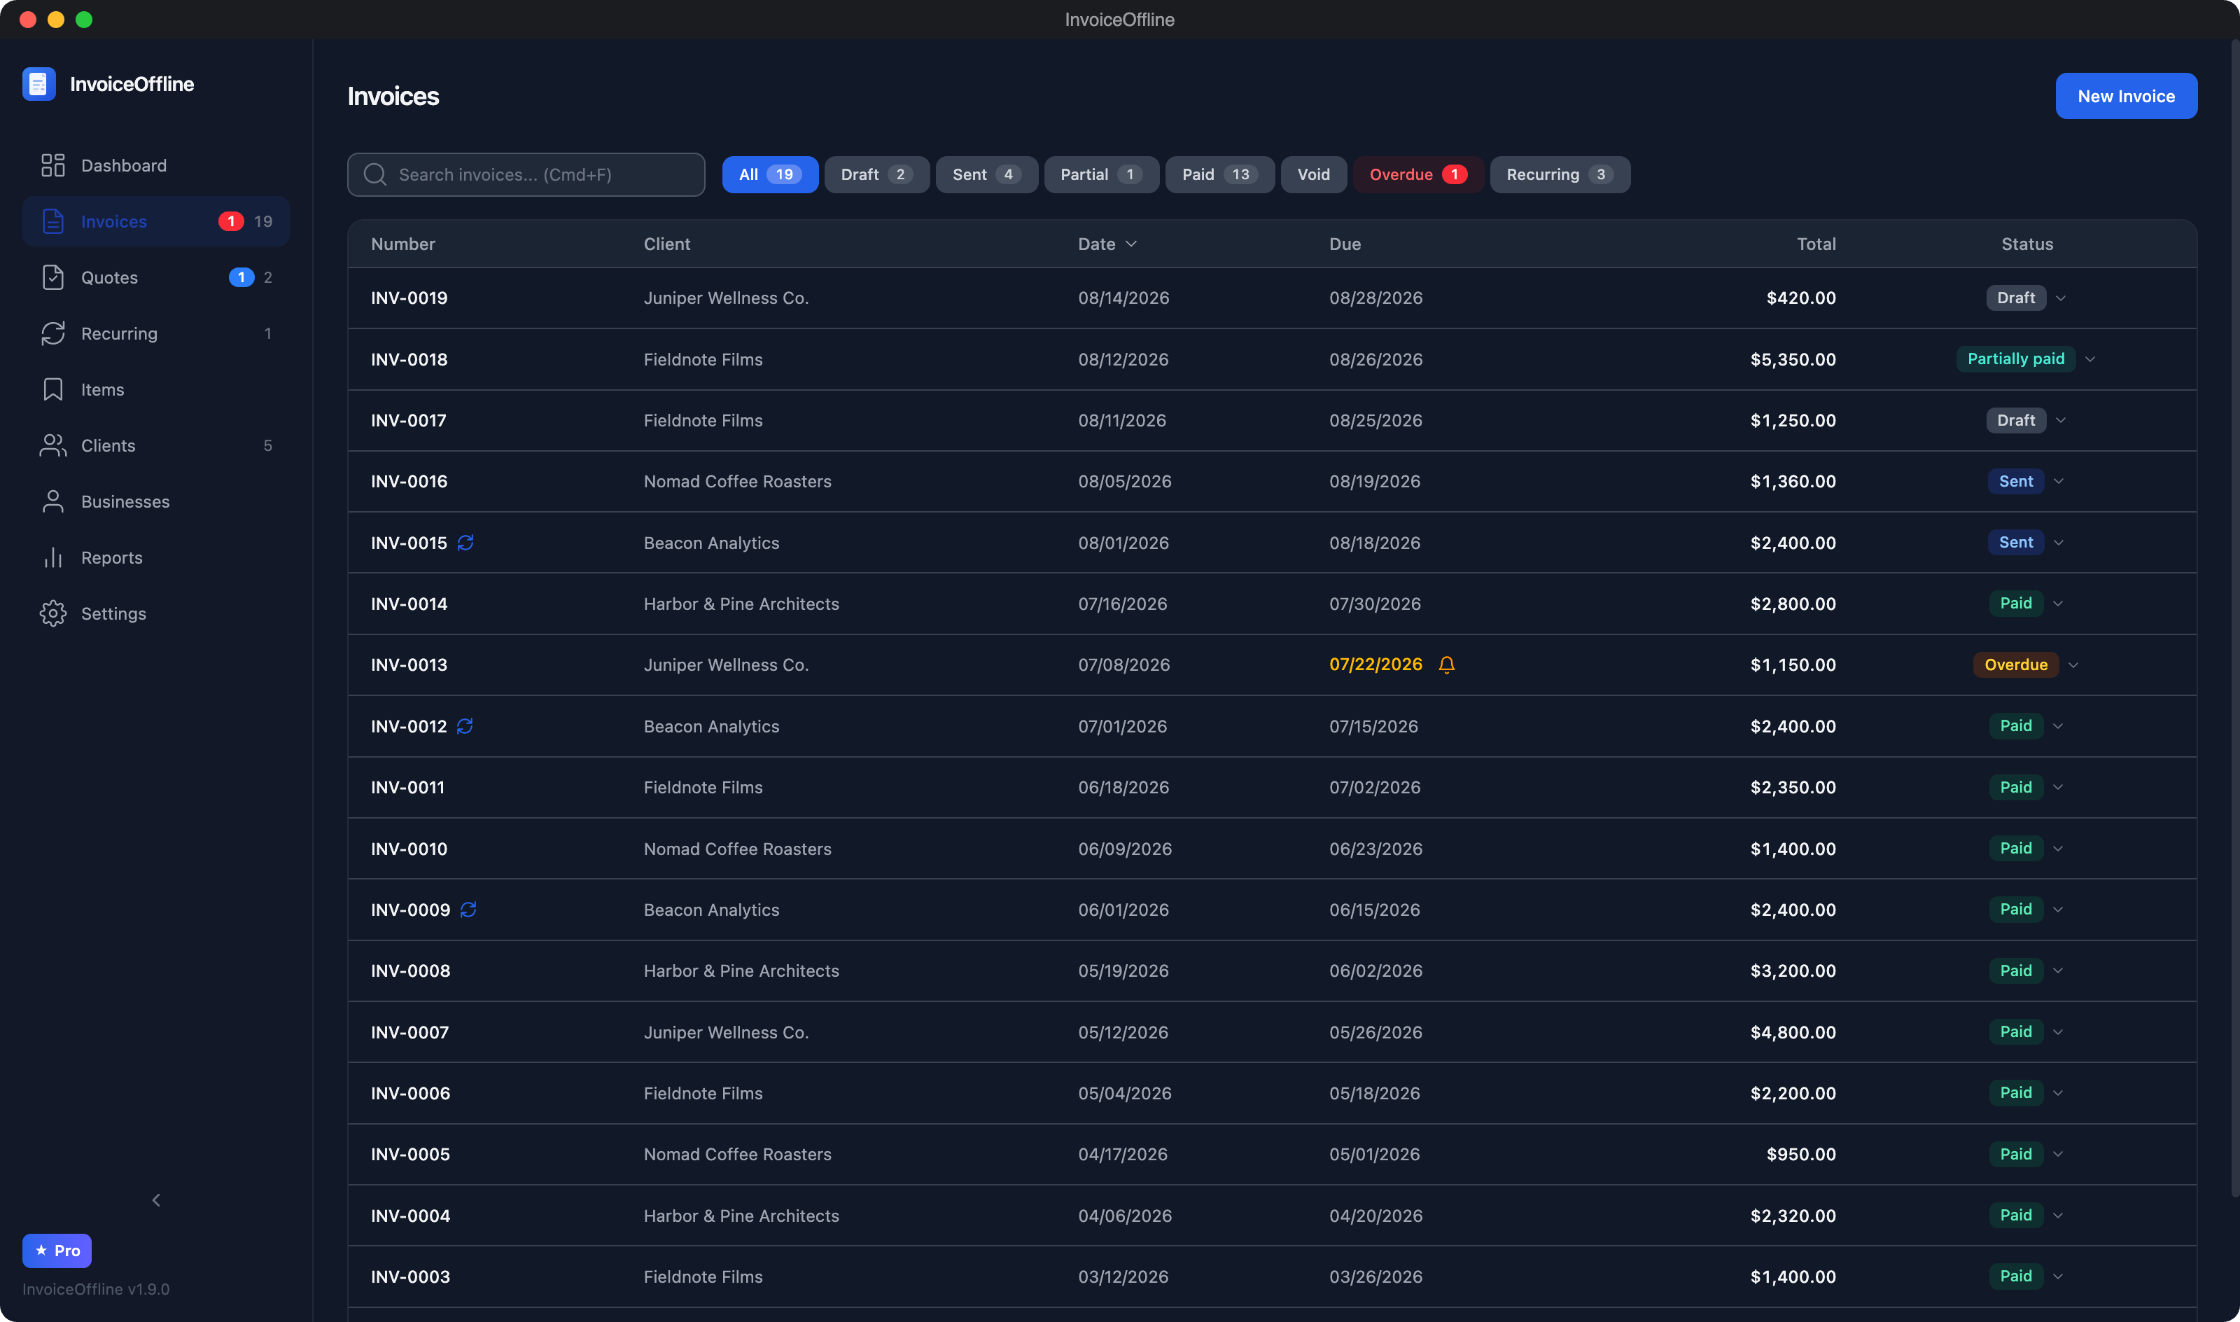Open Paid status dropdown for INV-0008
The width and height of the screenshot is (2240, 1322).
2058,970
